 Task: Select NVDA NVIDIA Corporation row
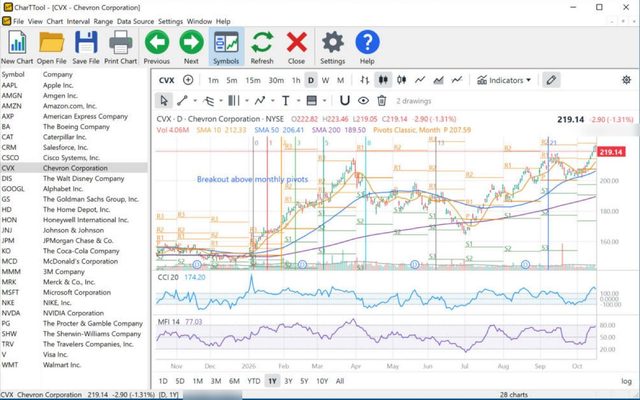click(x=74, y=313)
